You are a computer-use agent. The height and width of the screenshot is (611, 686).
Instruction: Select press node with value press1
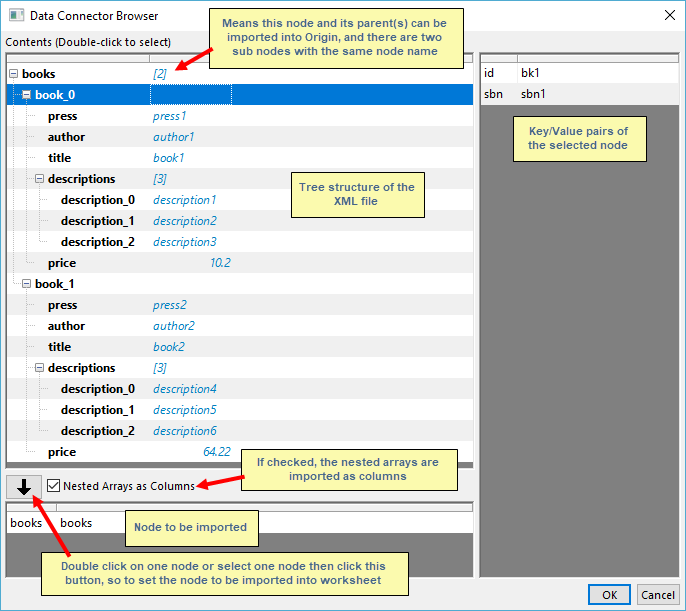(x=240, y=116)
